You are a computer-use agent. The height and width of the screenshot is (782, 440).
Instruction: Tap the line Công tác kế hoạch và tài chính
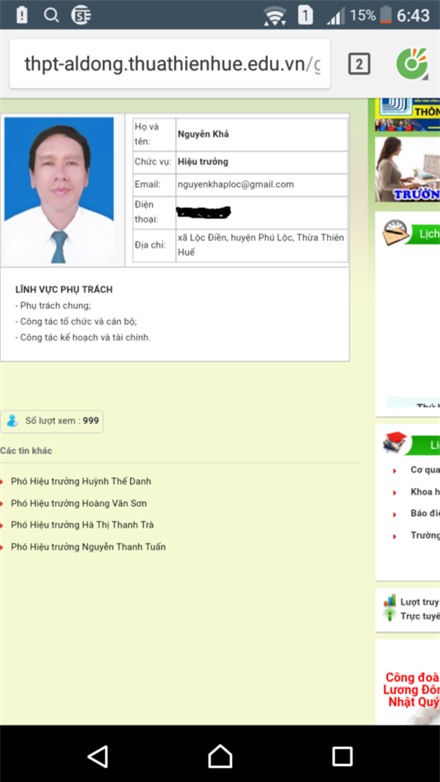click(x=83, y=338)
